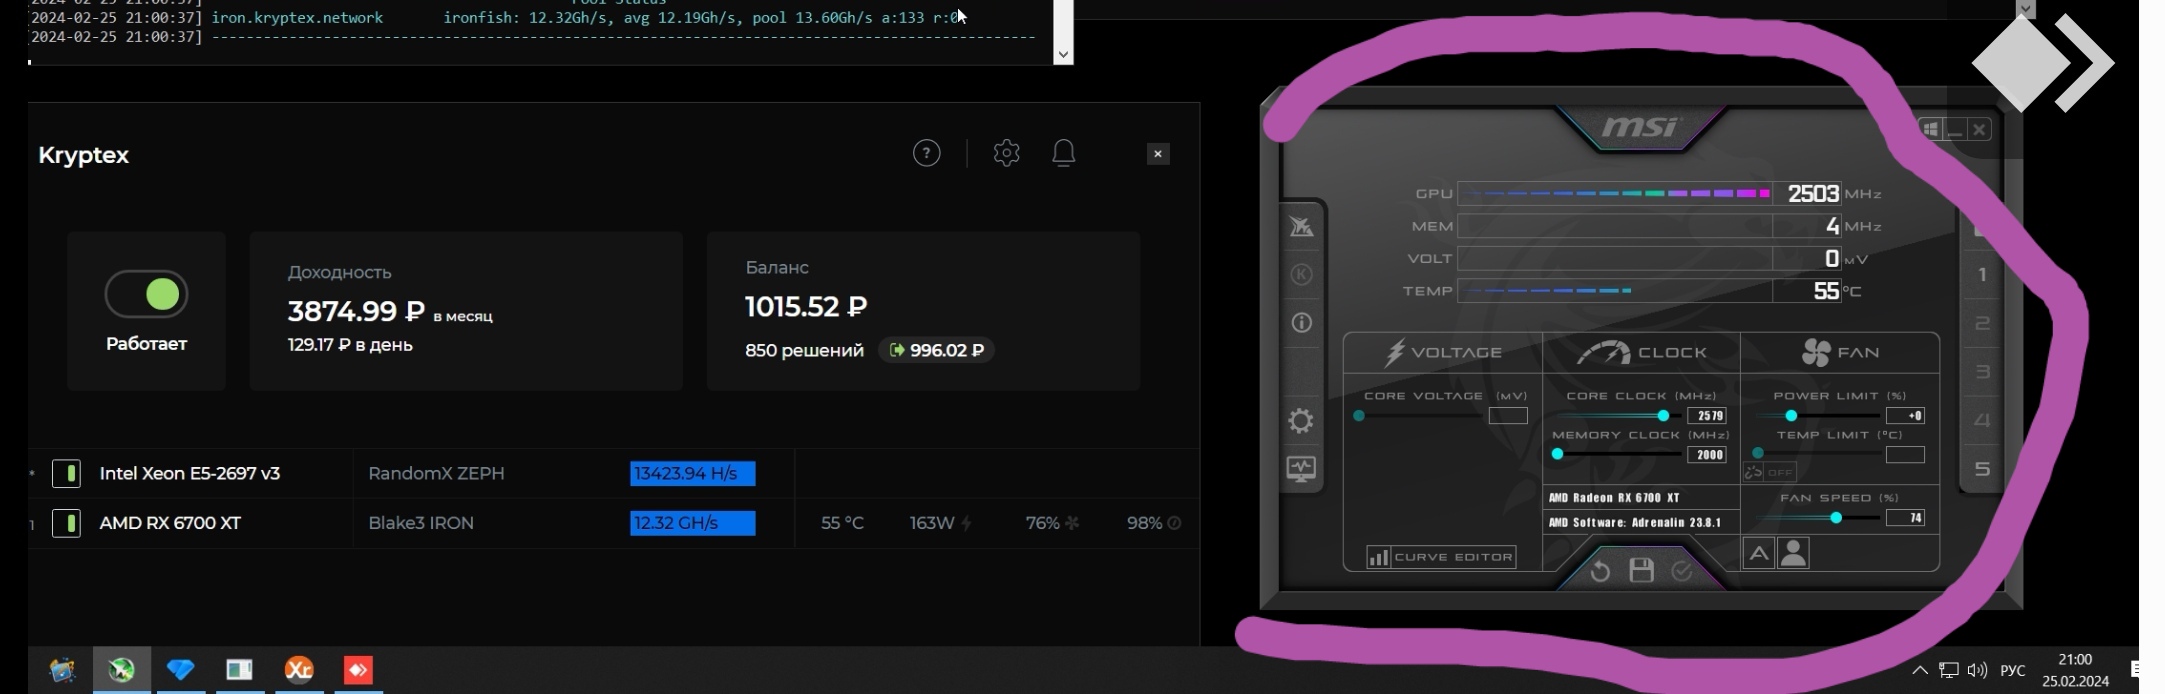Image resolution: width=2165 pixels, height=694 pixels.
Task: Open the white window taskbar icon
Action: tap(239, 669)
